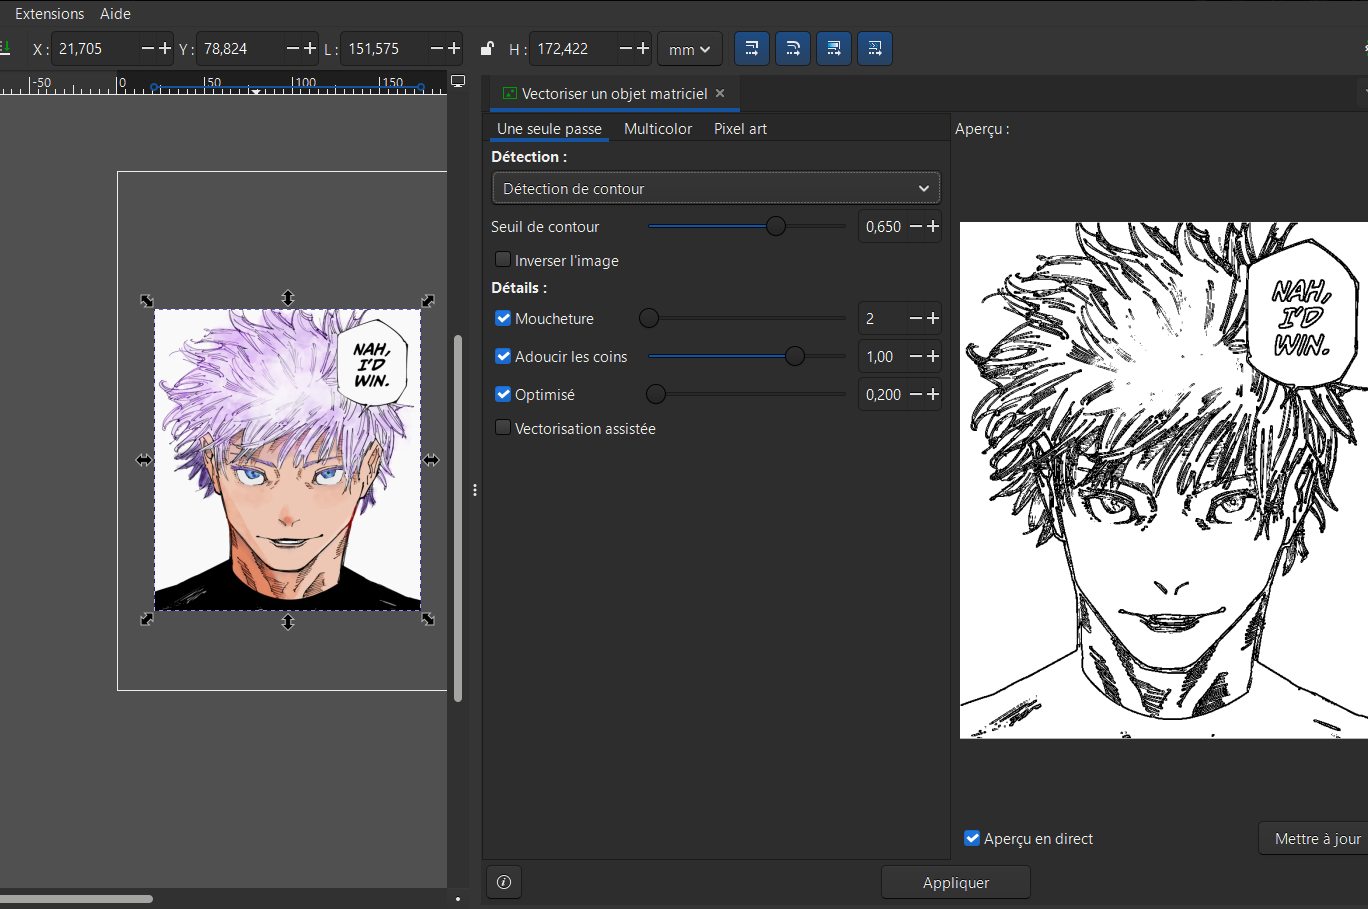The width and height of the screenshot is (1368, 909).
Task: Open the info icon beside Appliquer
Action: pyautogui.click(x=504, y=882)
